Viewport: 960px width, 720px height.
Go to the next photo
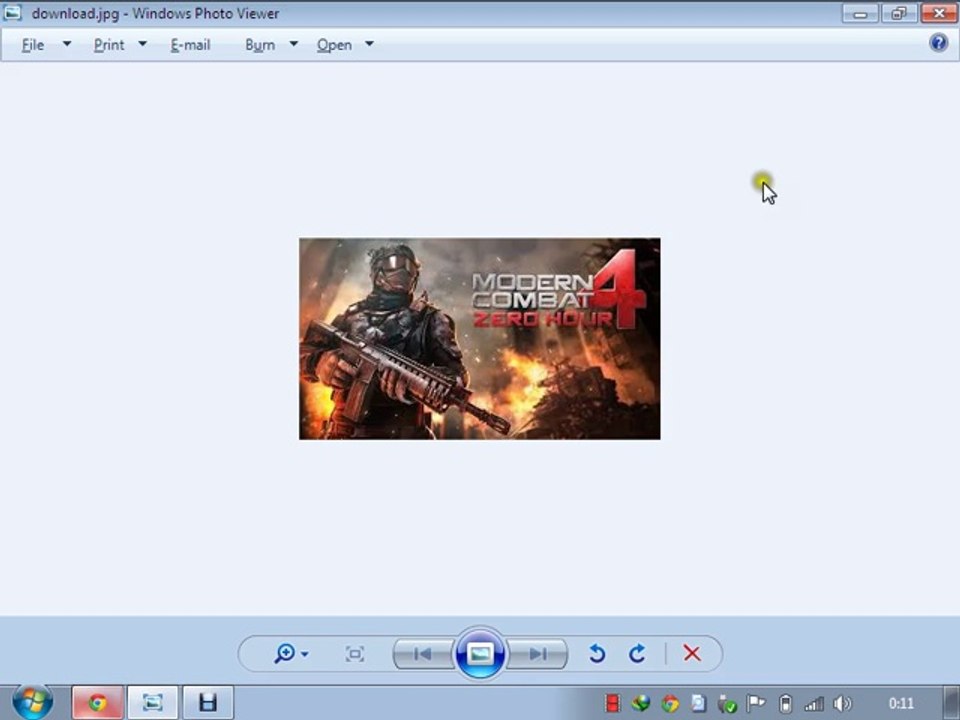[538, 654]
